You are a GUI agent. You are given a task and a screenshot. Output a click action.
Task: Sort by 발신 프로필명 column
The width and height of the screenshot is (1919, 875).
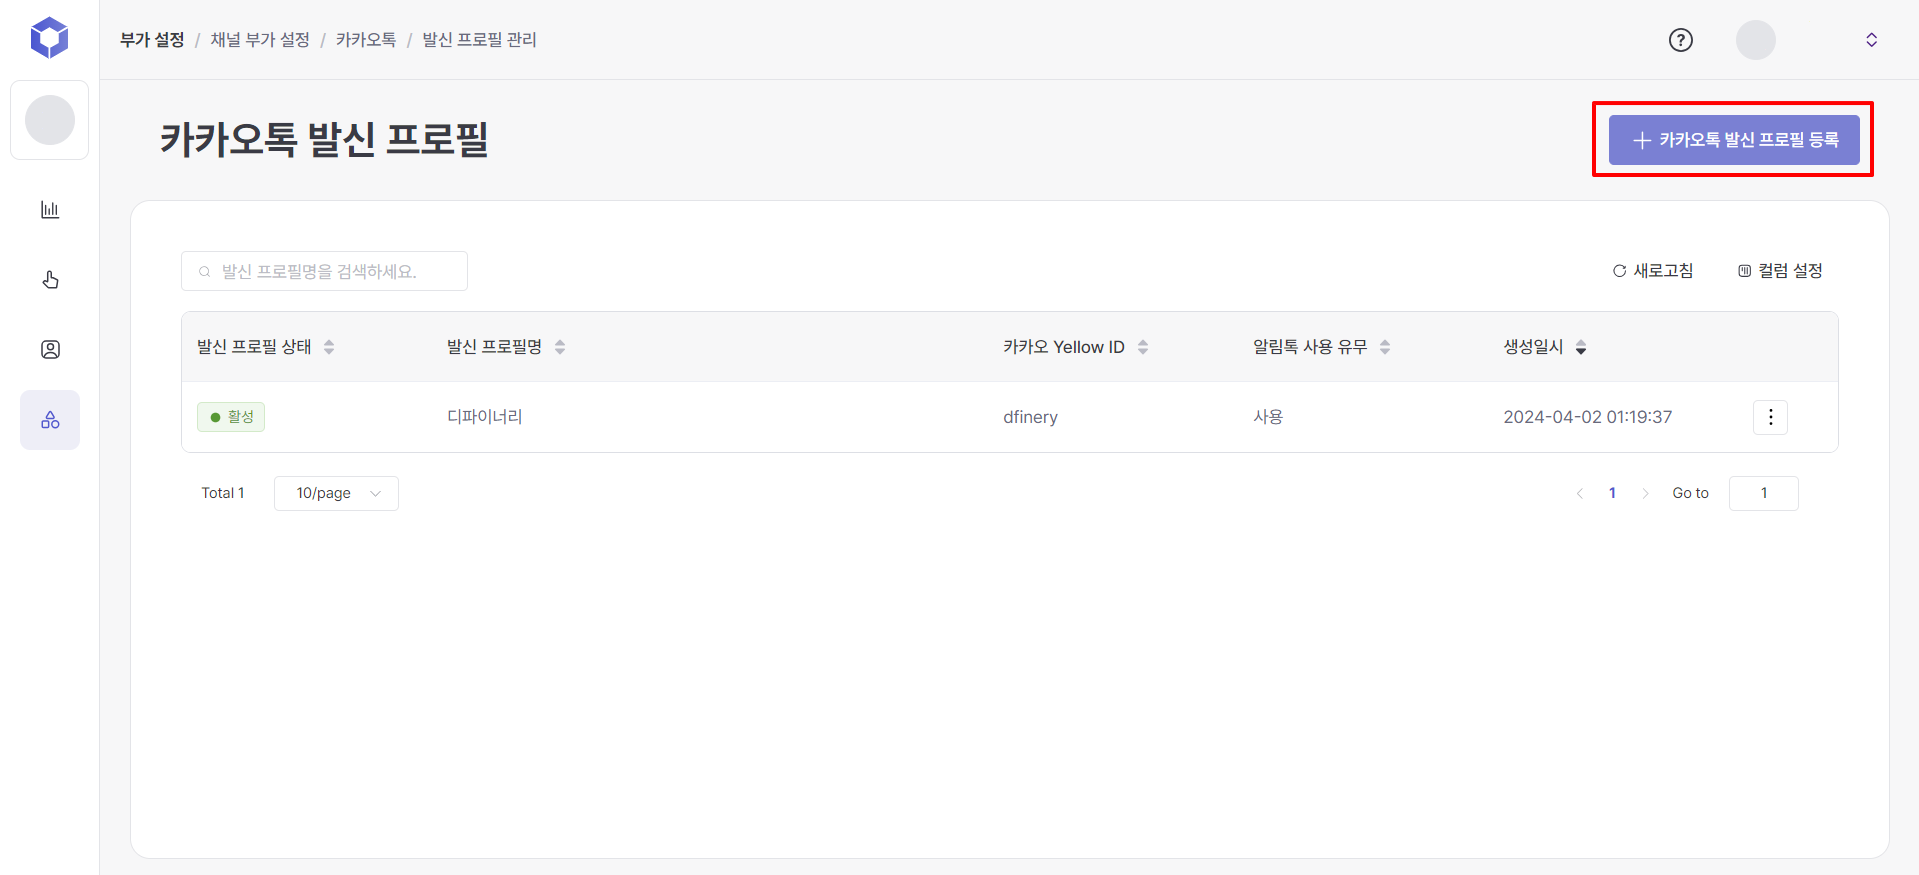pyautogui.click(x=560, y=347)
